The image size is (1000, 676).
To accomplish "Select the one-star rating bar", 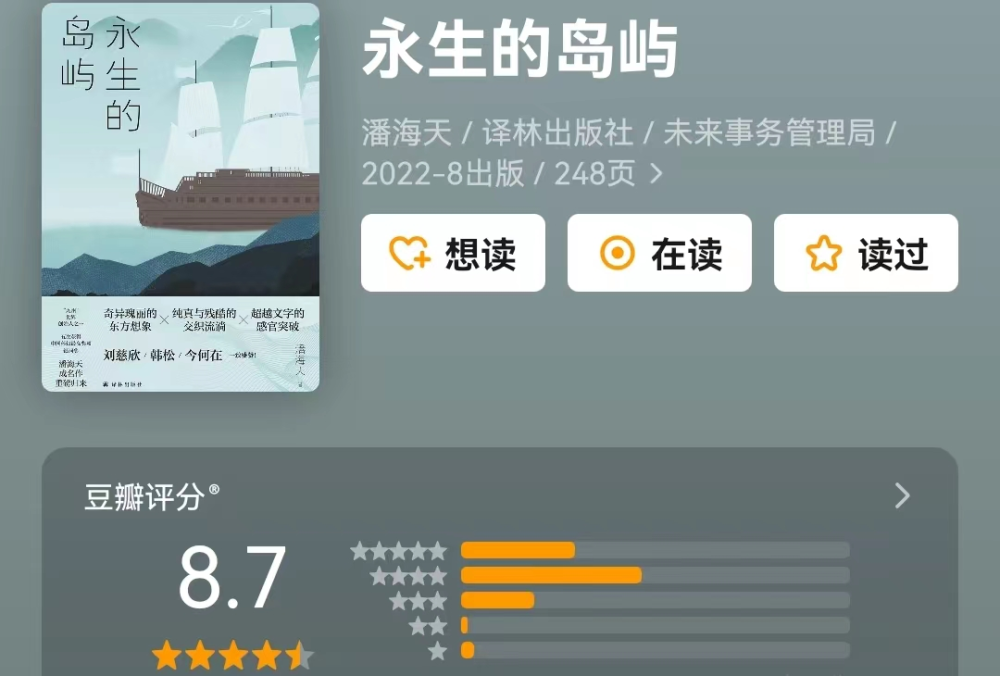I will point(655,650).
